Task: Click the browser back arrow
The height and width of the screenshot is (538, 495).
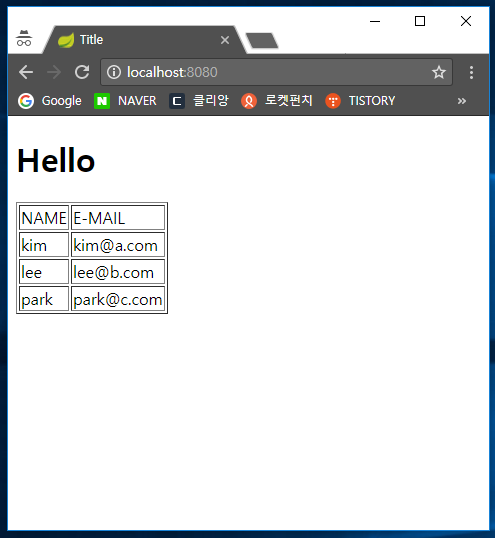Action: pyautogui.click(x=26, y=72)
